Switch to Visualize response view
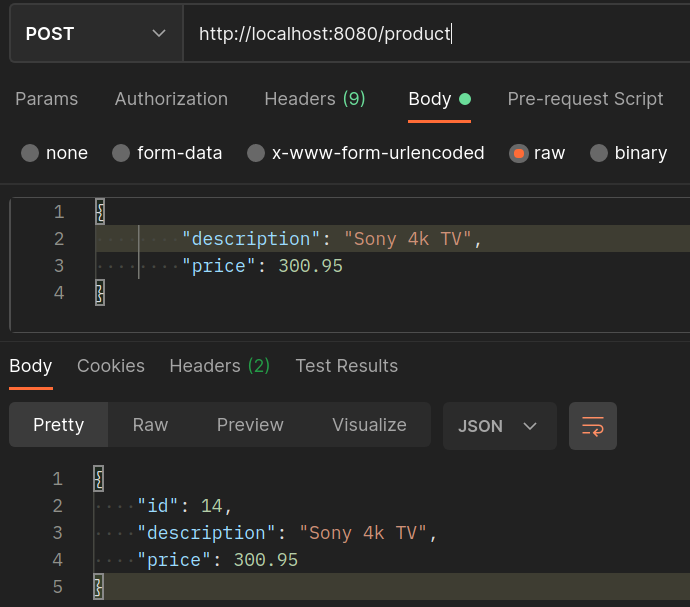Image resolution: width=690 pixels, height=607 pixels. [369, 425]
